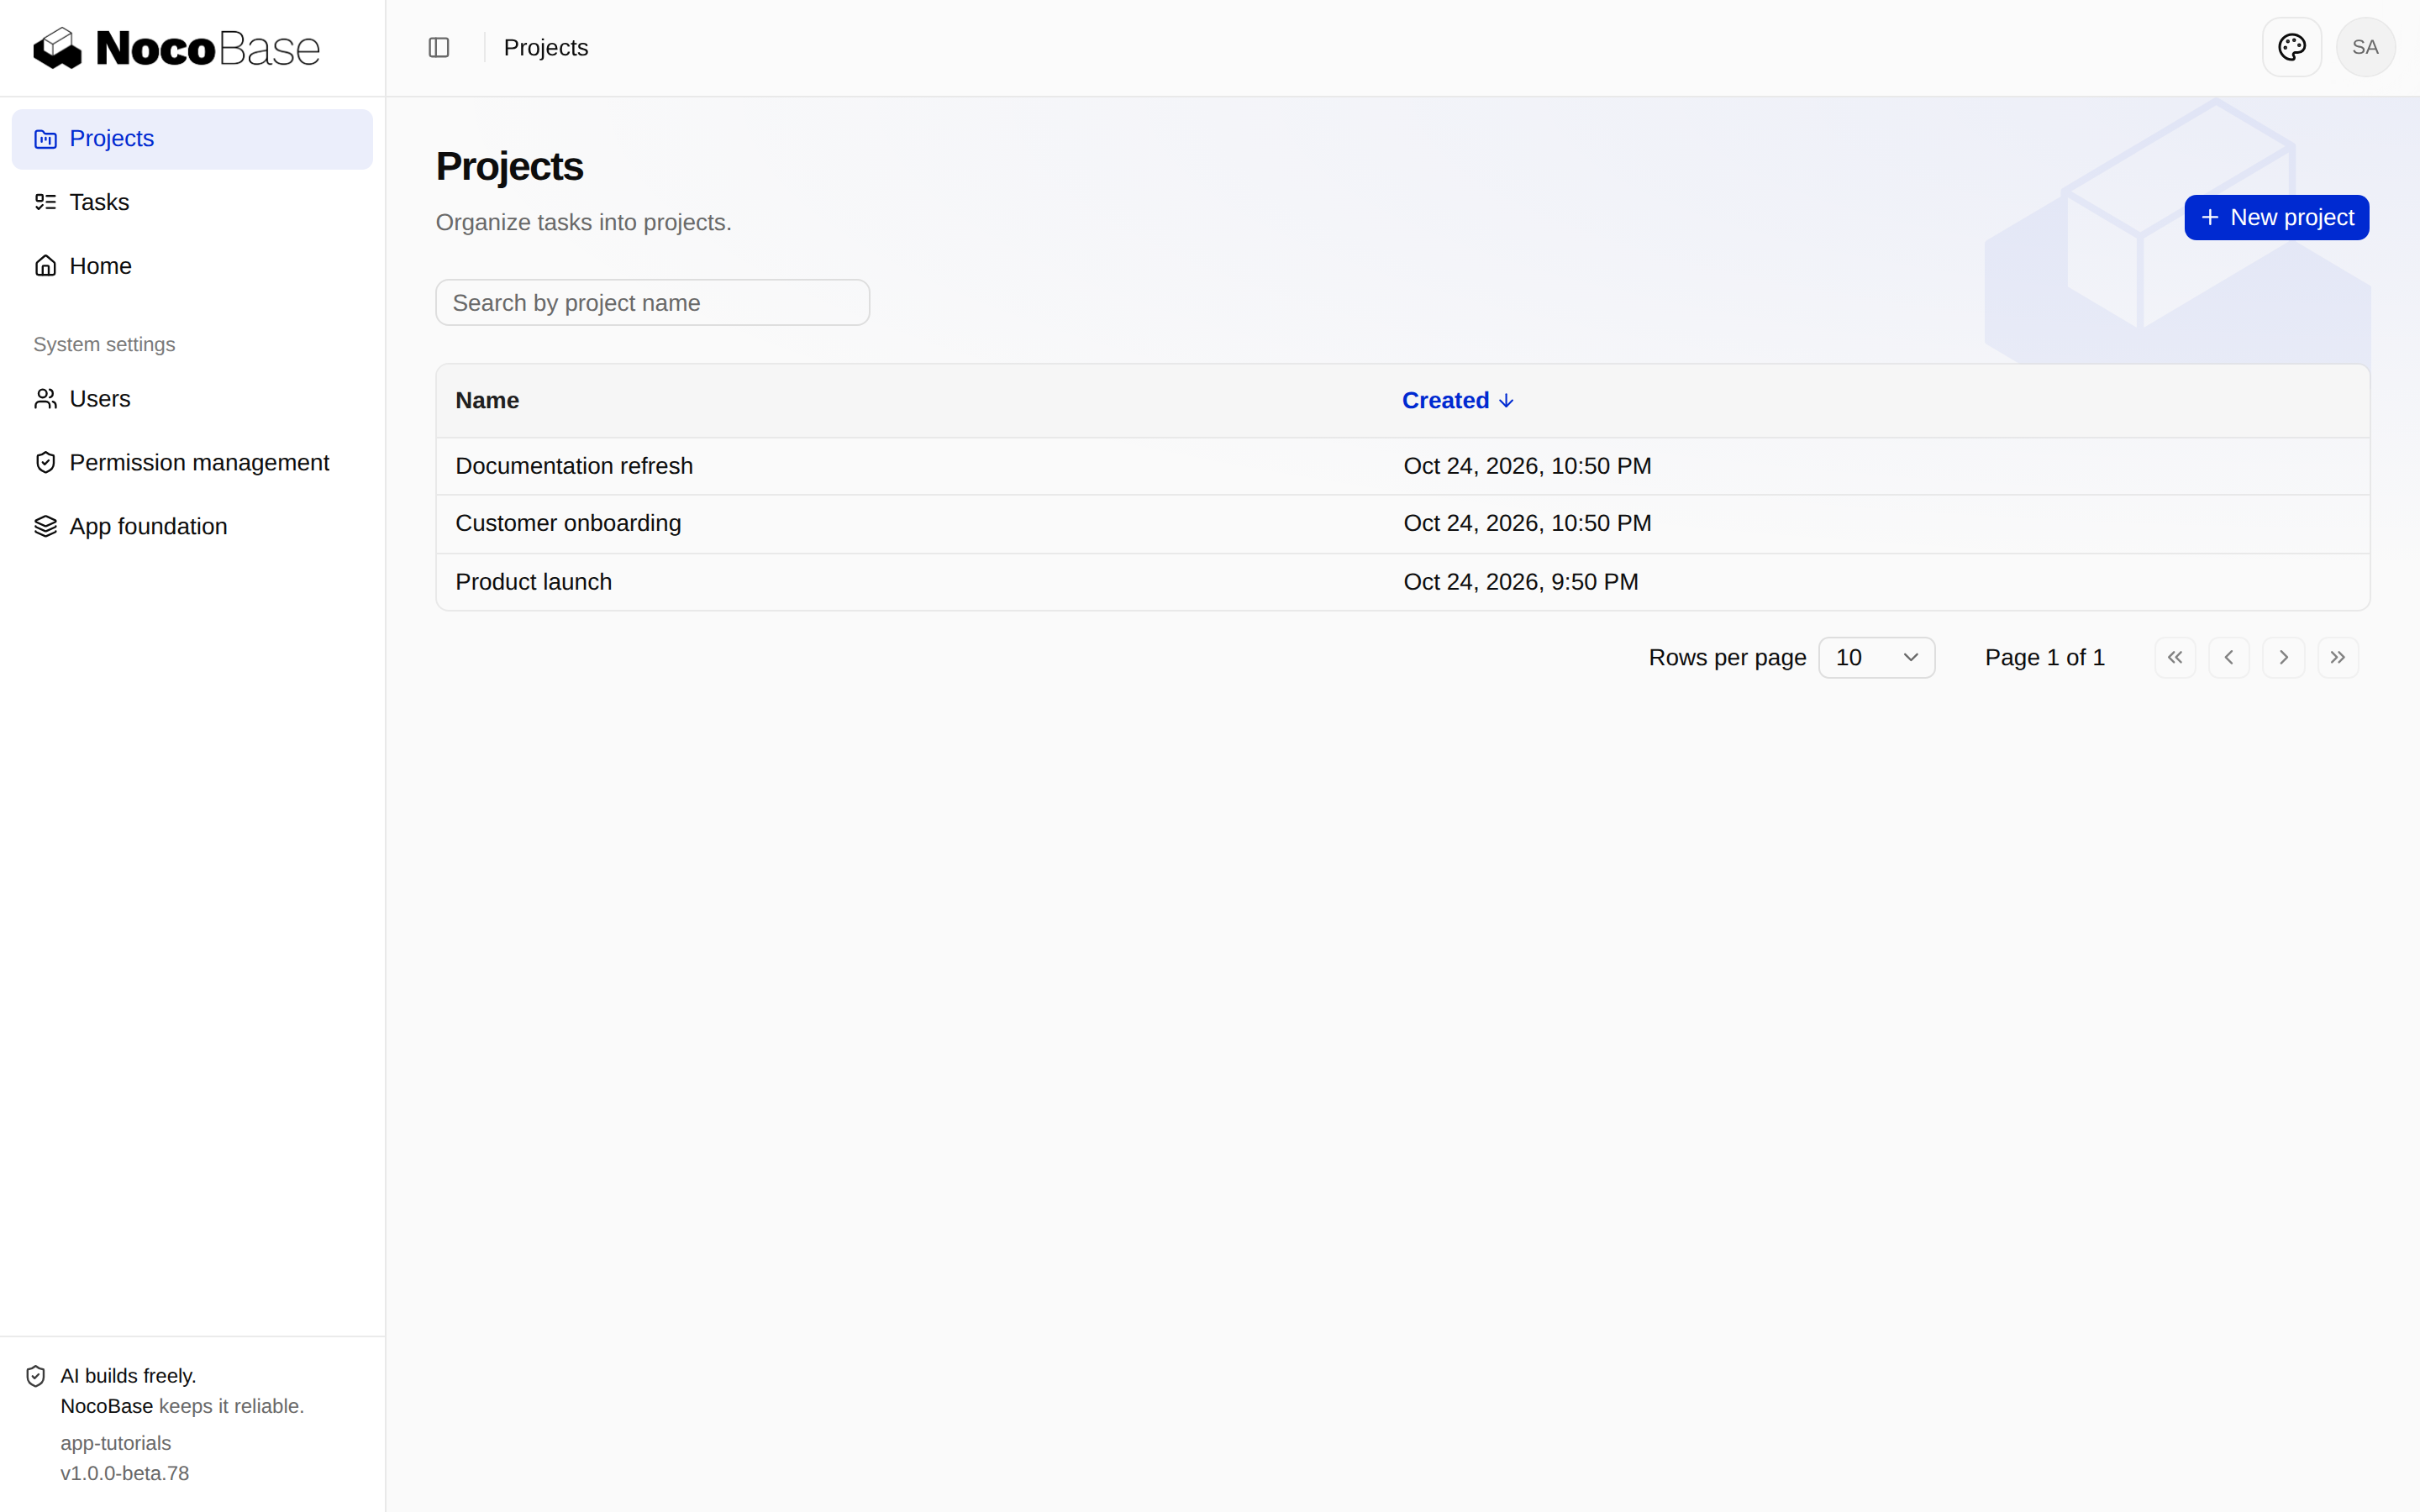Click the Projects breadcrumb in header
This screenshot has height=1512, width=2420.
pyautogui.click(x=546, y=48)
